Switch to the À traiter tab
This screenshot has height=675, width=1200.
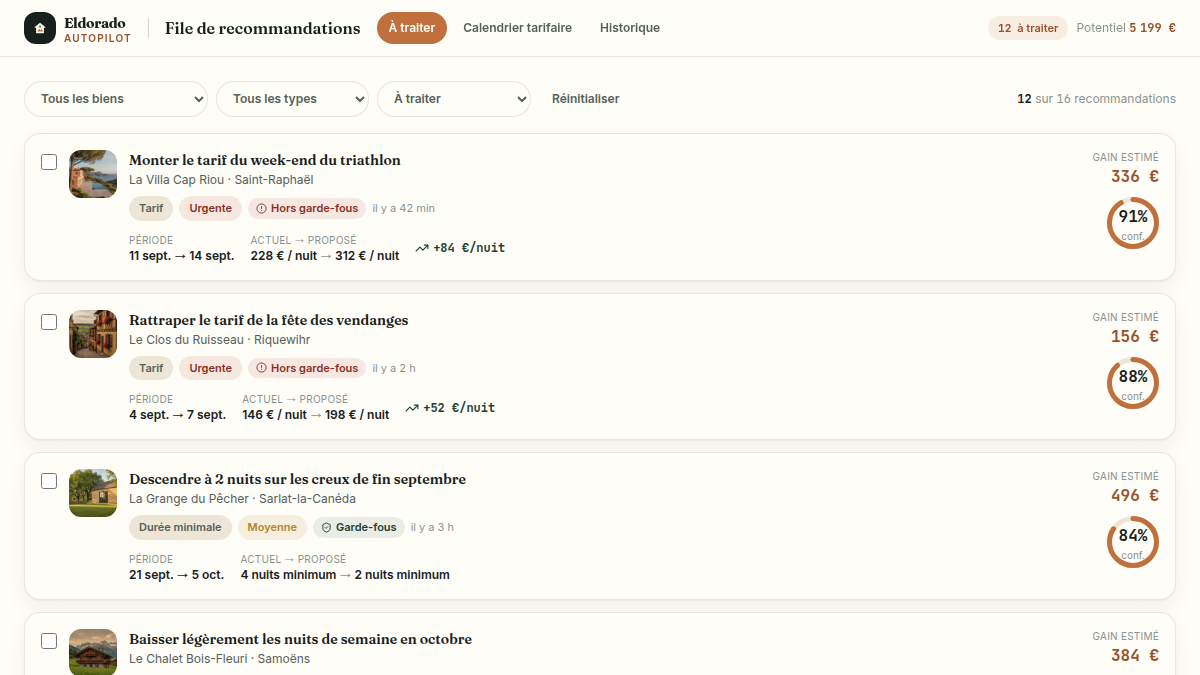click(x=412, y=28)
